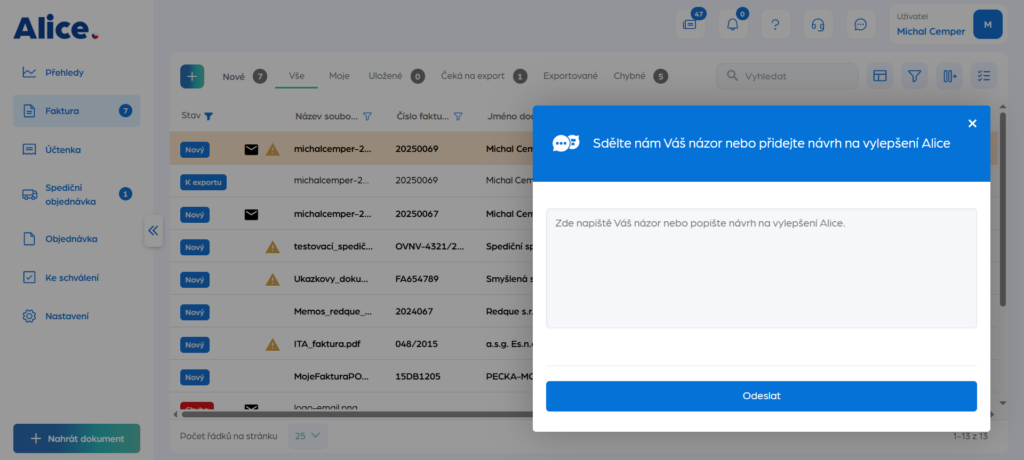Click warning triangle in testovací_spedič row
This screenshot has height=460, width=1024.
pos(272,247)
